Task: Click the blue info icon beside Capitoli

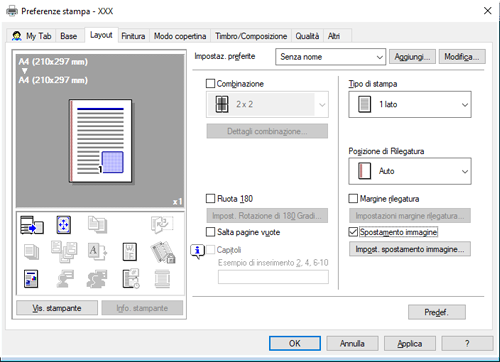Action: tap(197, 251)
